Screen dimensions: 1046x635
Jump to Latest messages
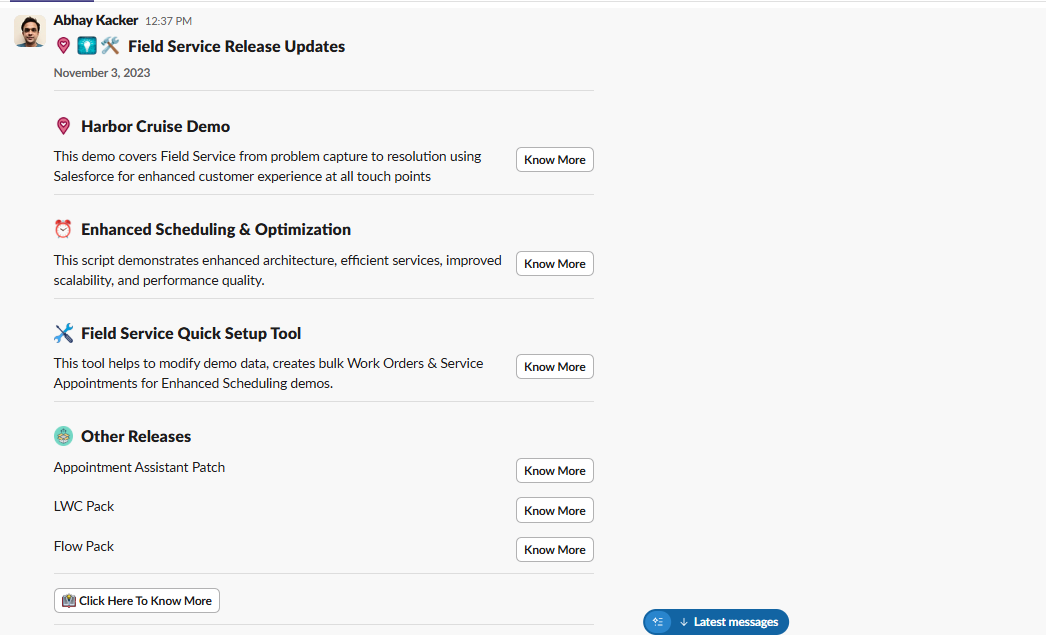point(729,622)
